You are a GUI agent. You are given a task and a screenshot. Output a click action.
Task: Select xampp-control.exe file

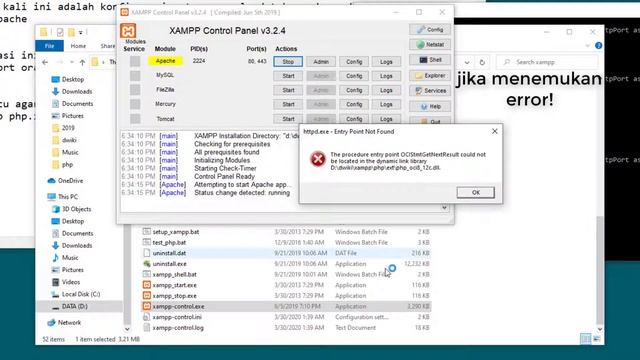tap(287, 306)
